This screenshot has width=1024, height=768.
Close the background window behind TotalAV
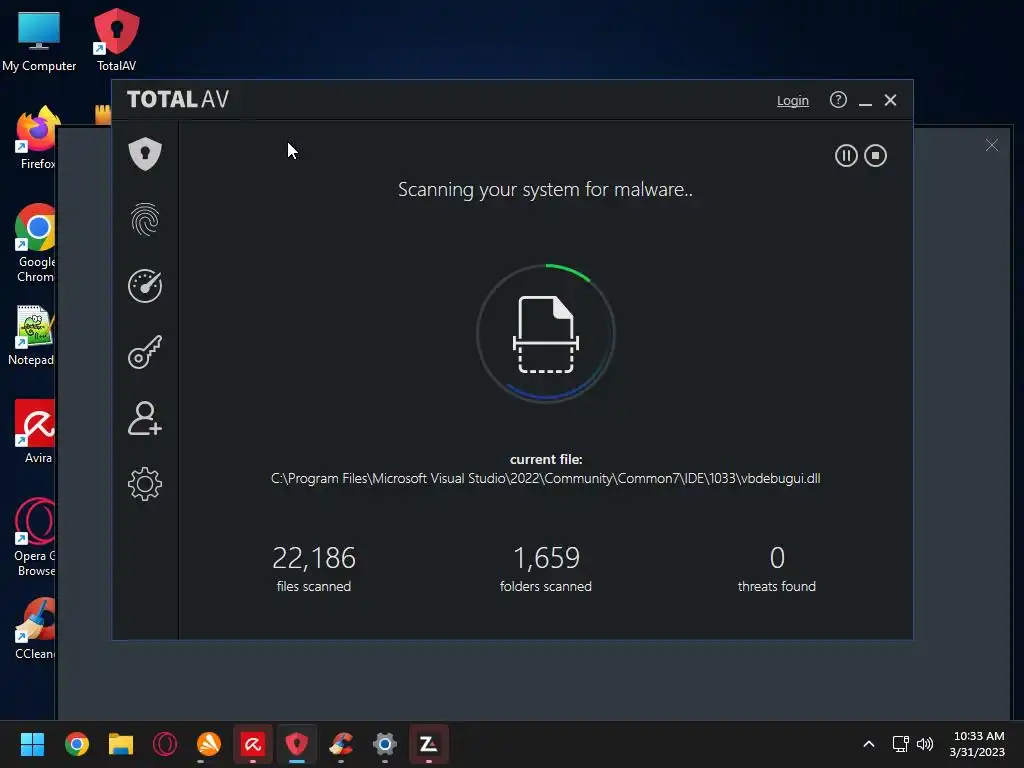point(991,145)
